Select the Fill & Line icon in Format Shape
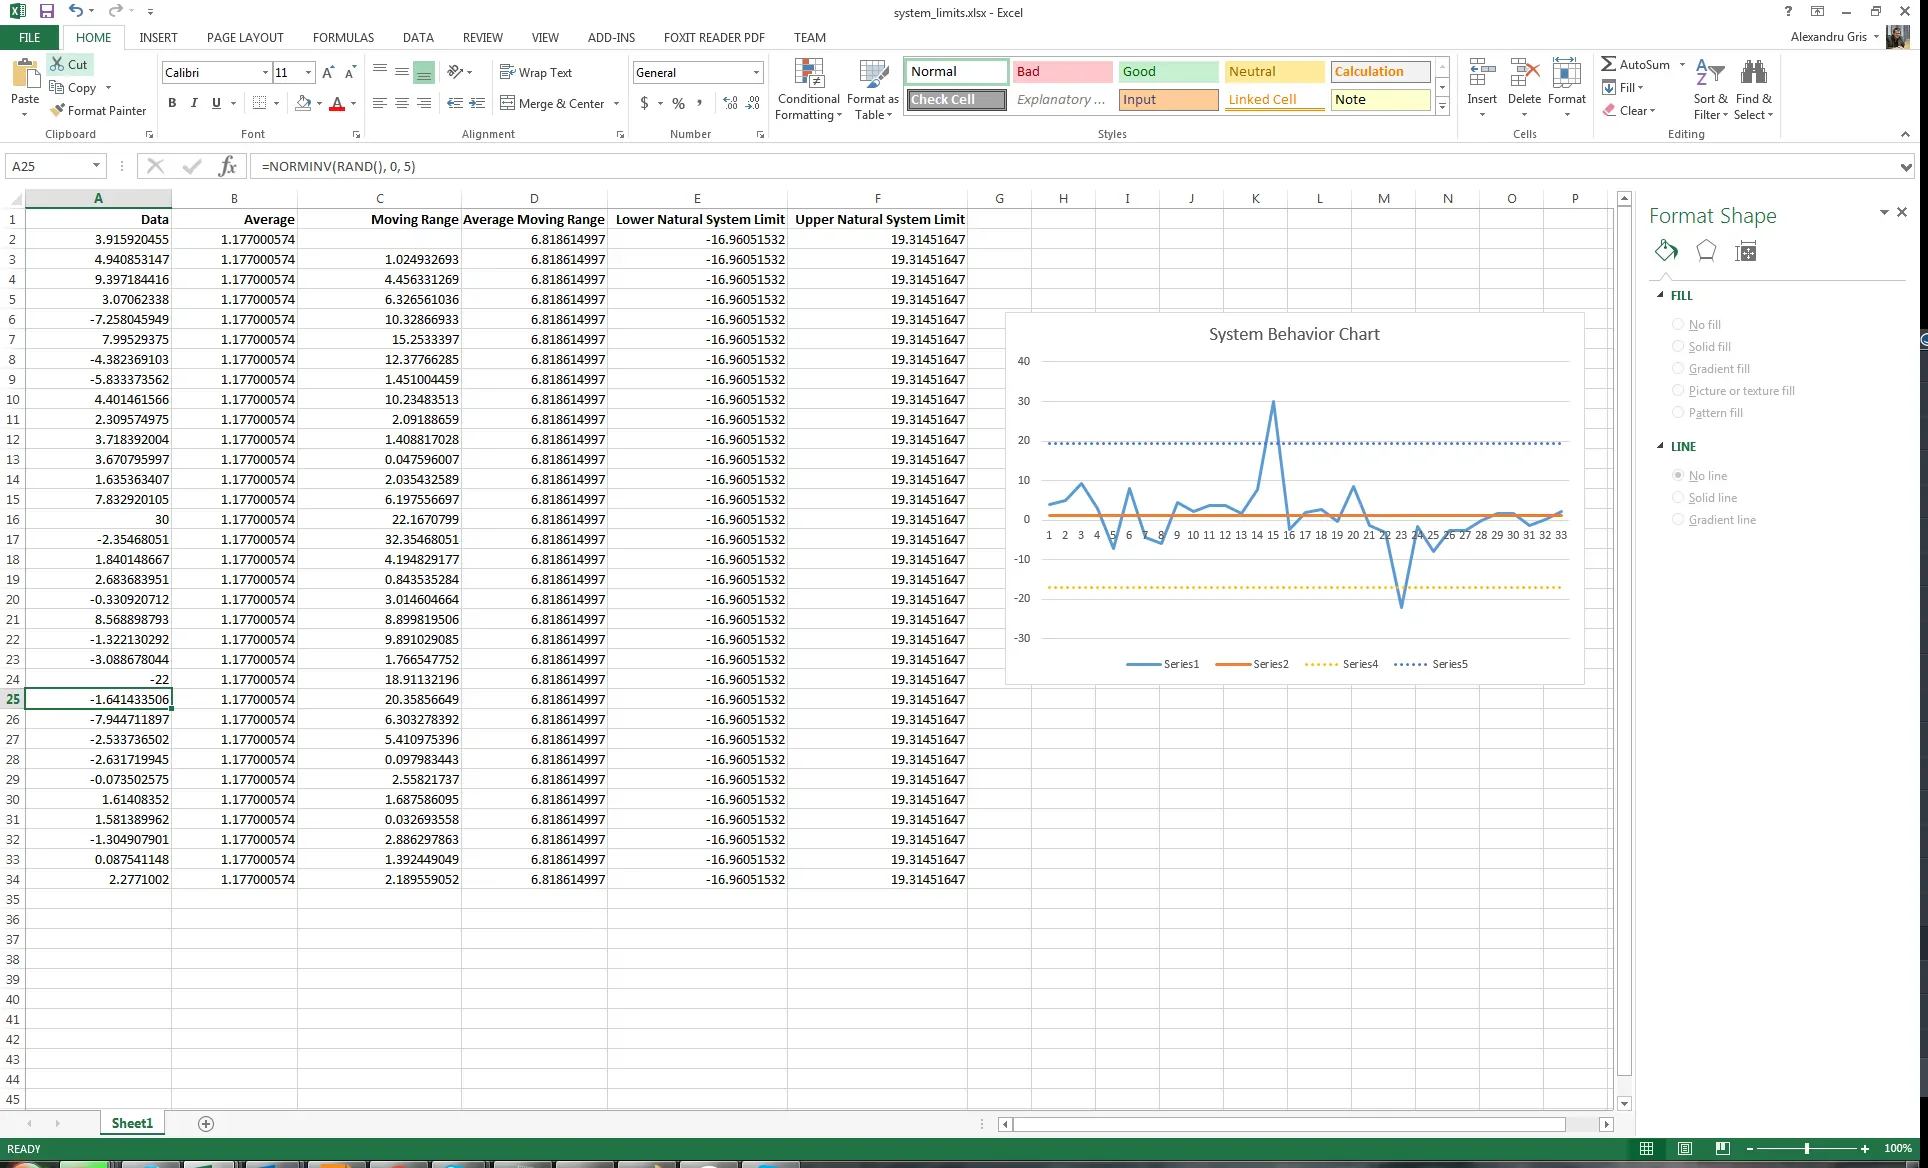This screenshot has width=1928, height=1168. pos(1666,251)
